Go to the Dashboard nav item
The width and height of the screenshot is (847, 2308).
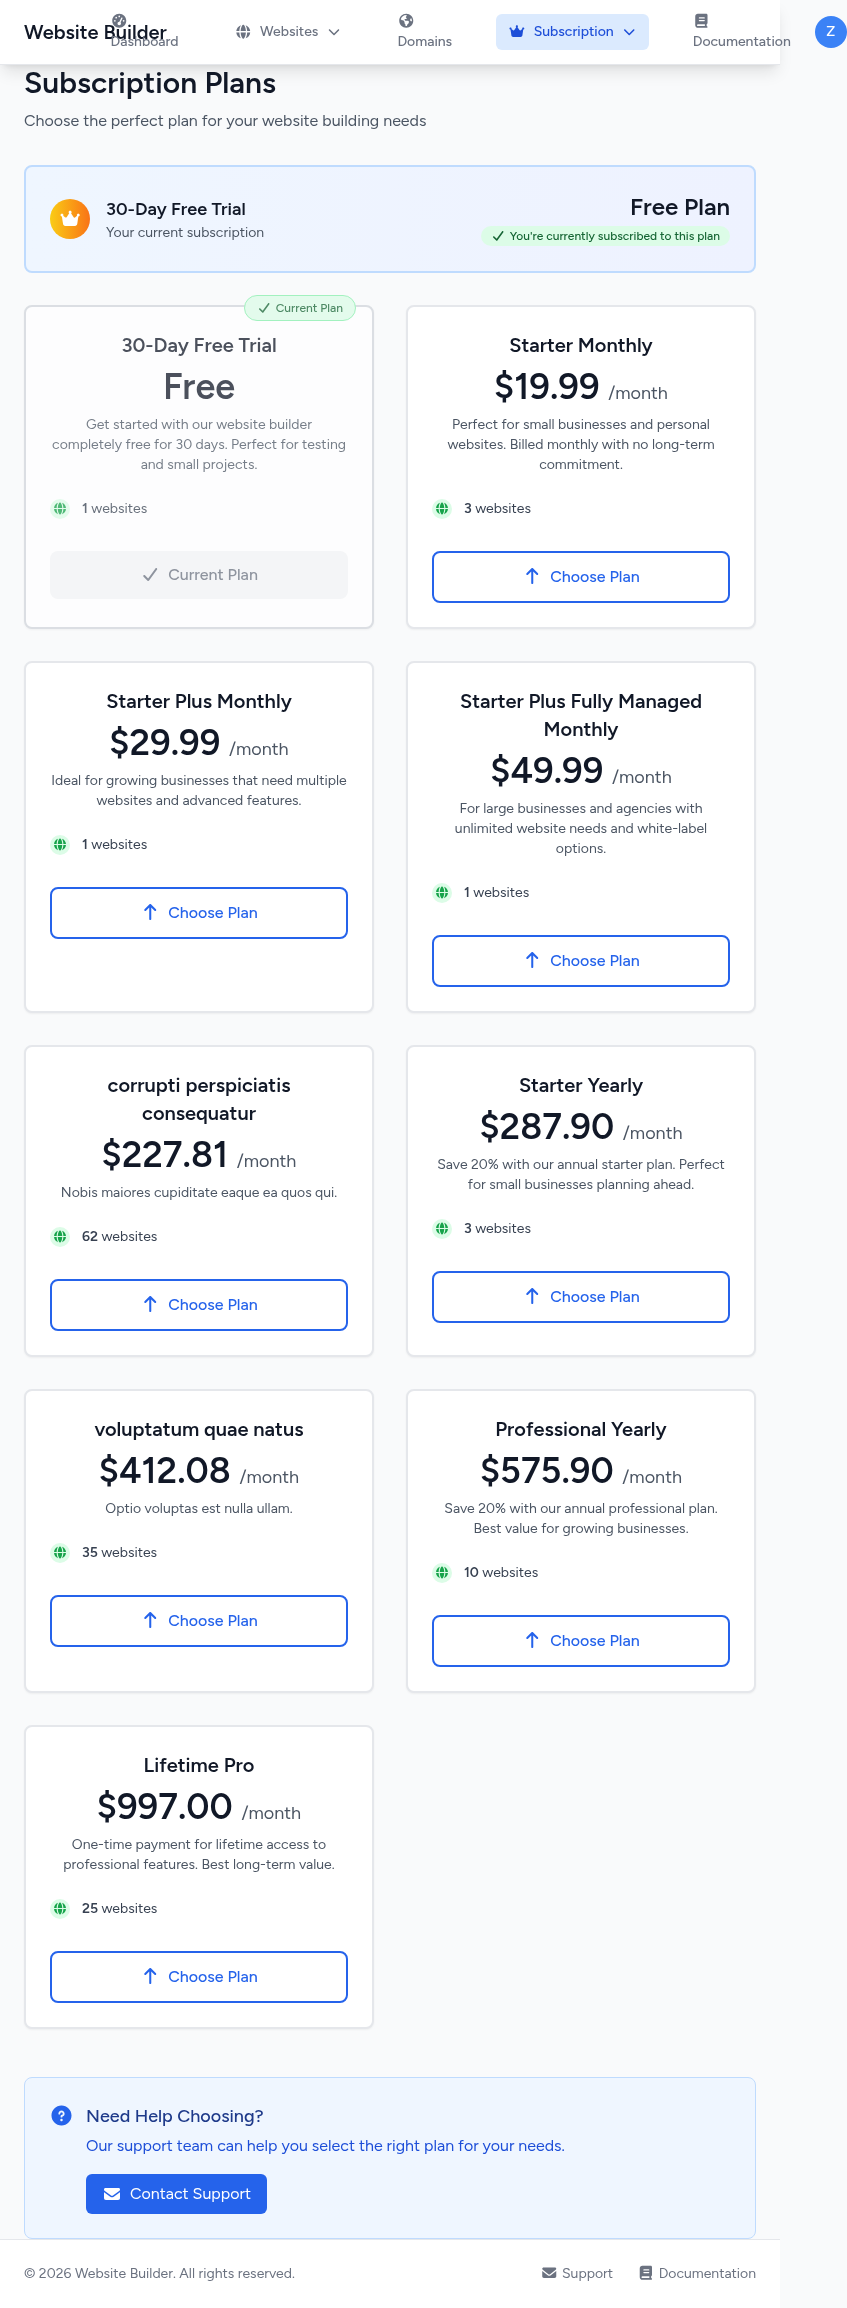point(144,40)
